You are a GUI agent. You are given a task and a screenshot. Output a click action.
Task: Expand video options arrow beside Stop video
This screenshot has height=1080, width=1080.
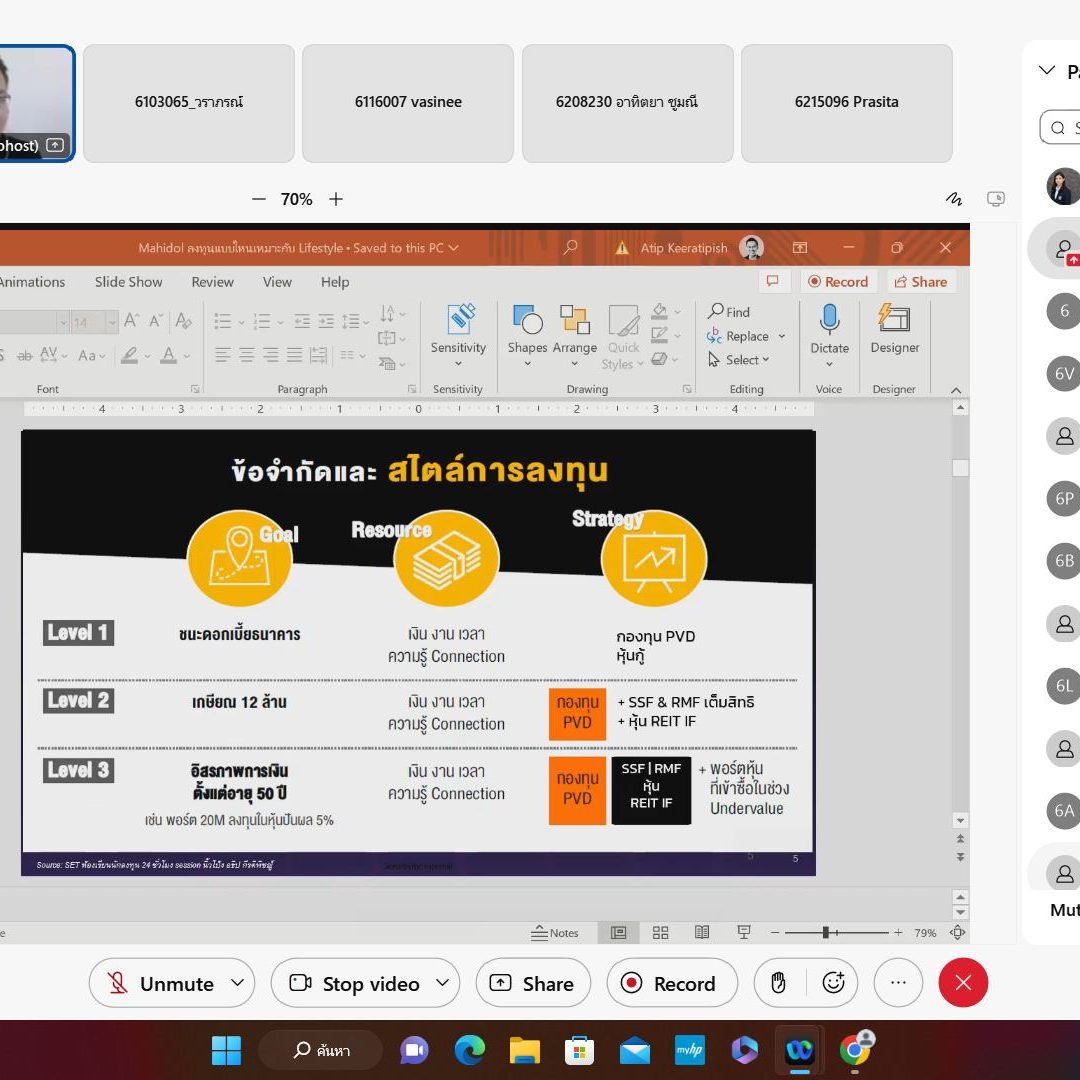coord(441,984)
